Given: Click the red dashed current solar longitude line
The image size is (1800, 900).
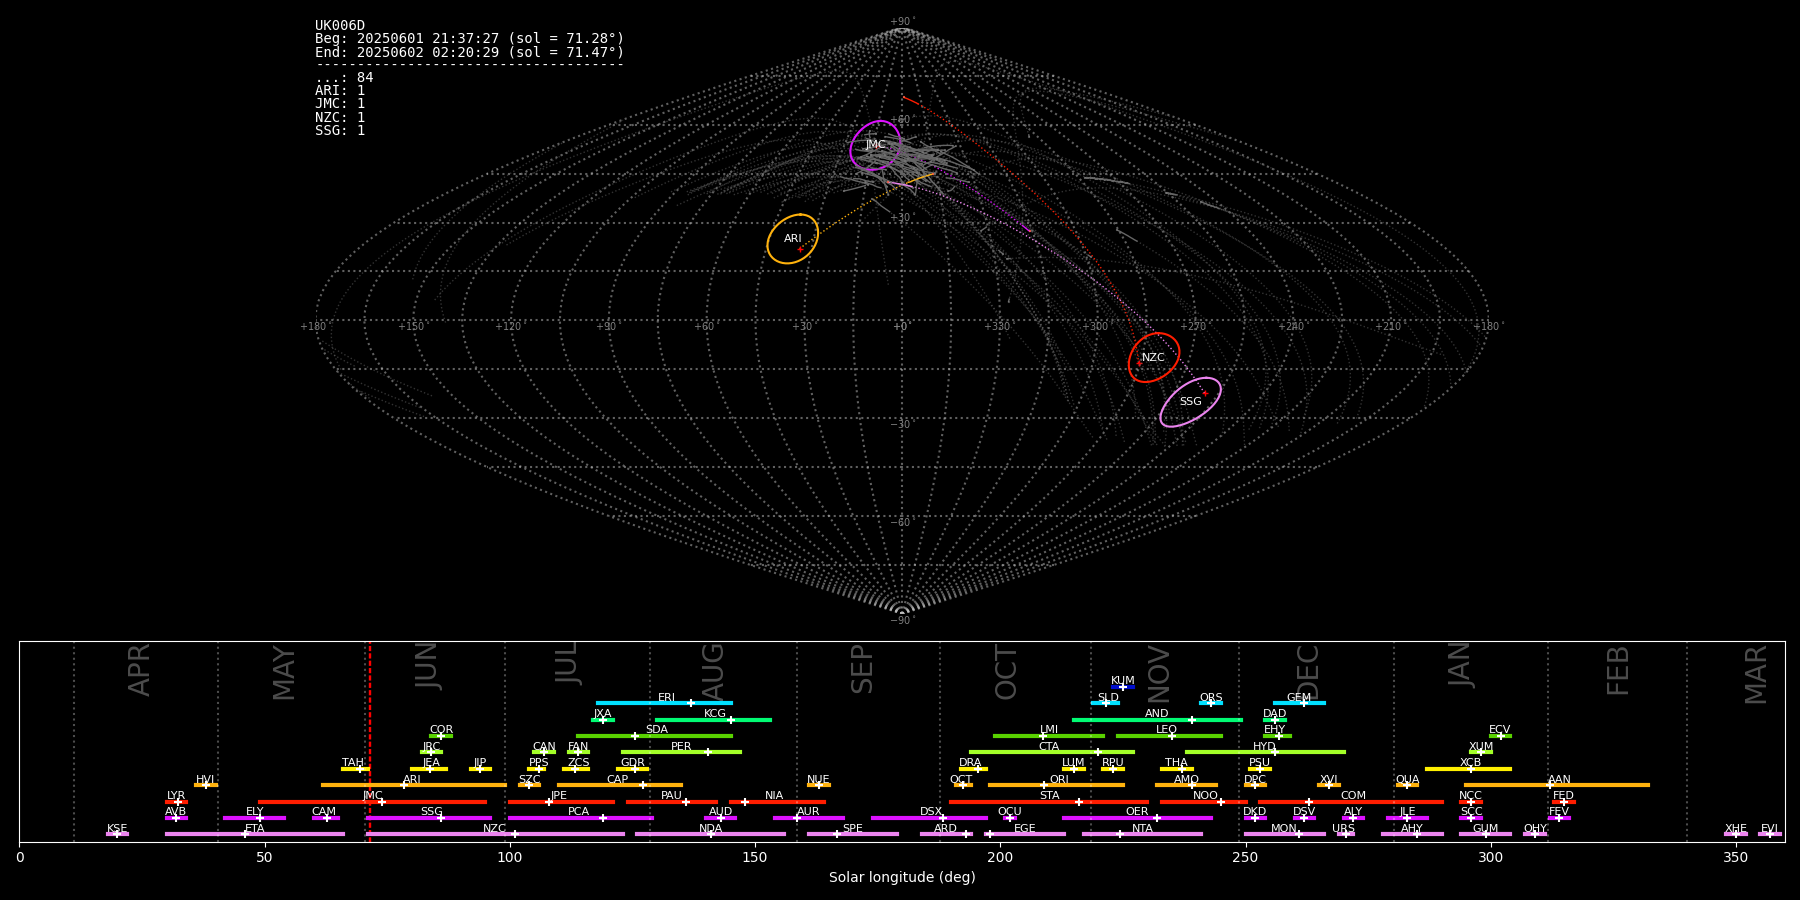Looking at the screenshot, I should click(370, 741).
